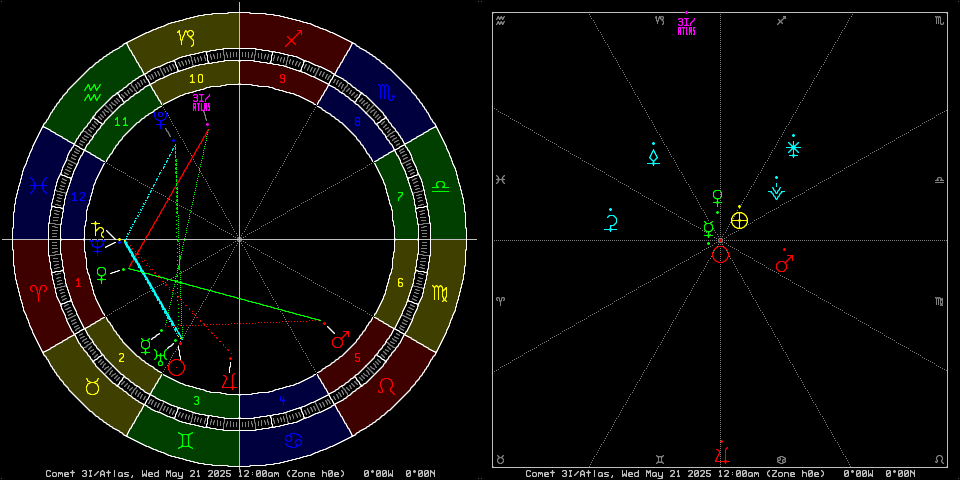Select the cyan Juno asterisk symbol in the right chart
The height and width of the screenshot is (480, 960).
pos(793,149)
